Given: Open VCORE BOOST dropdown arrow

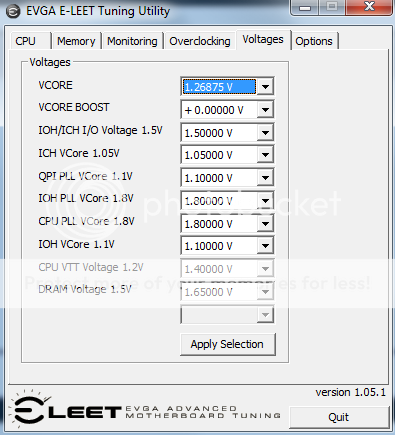Looking at the screenshot, I should coord(265,110).
